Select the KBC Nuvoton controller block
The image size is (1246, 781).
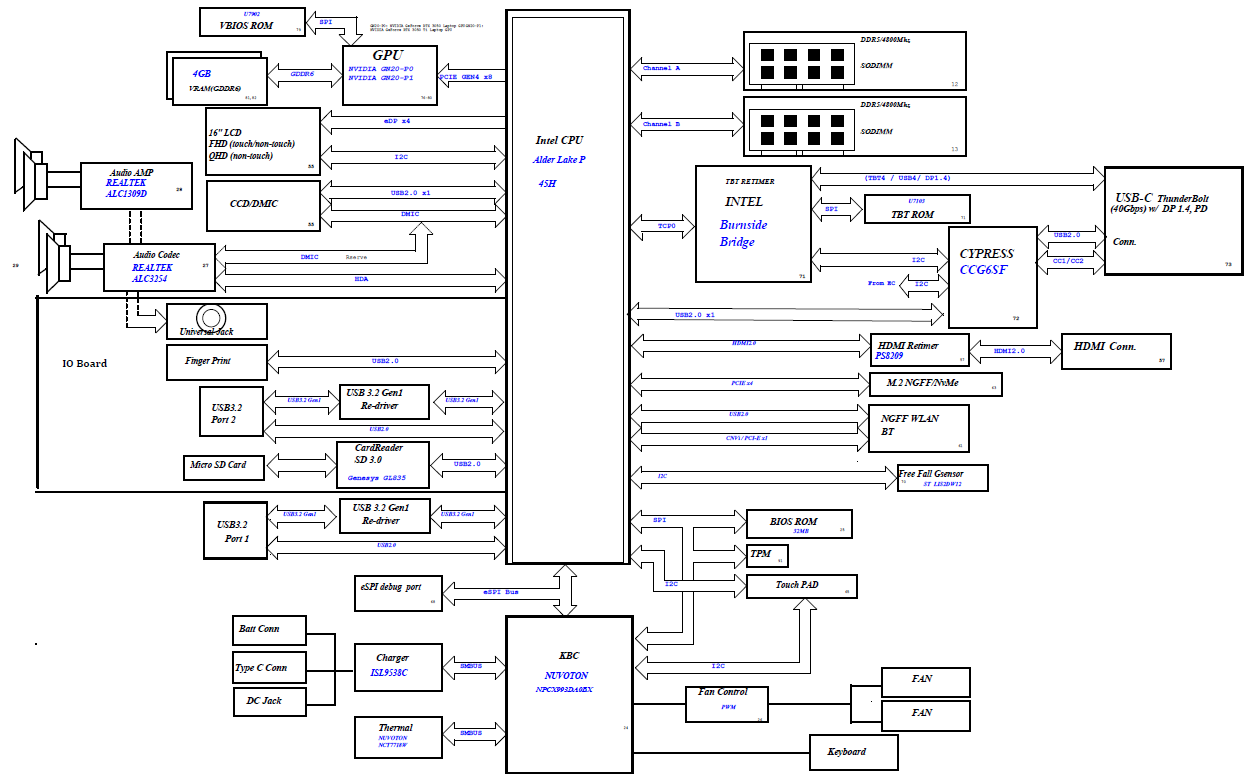coord(569,694)
